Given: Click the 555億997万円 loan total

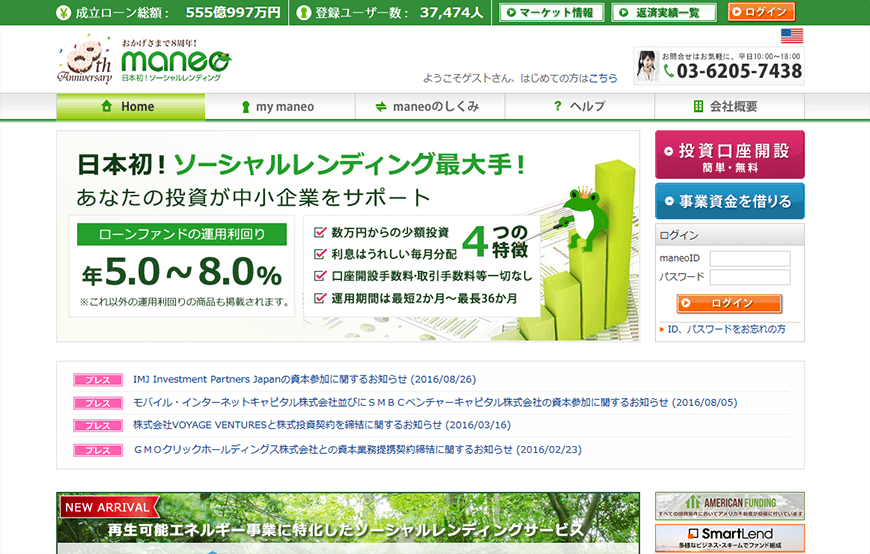Looking at the screenshot, I should pyautogui.click(x=232, y=12).
